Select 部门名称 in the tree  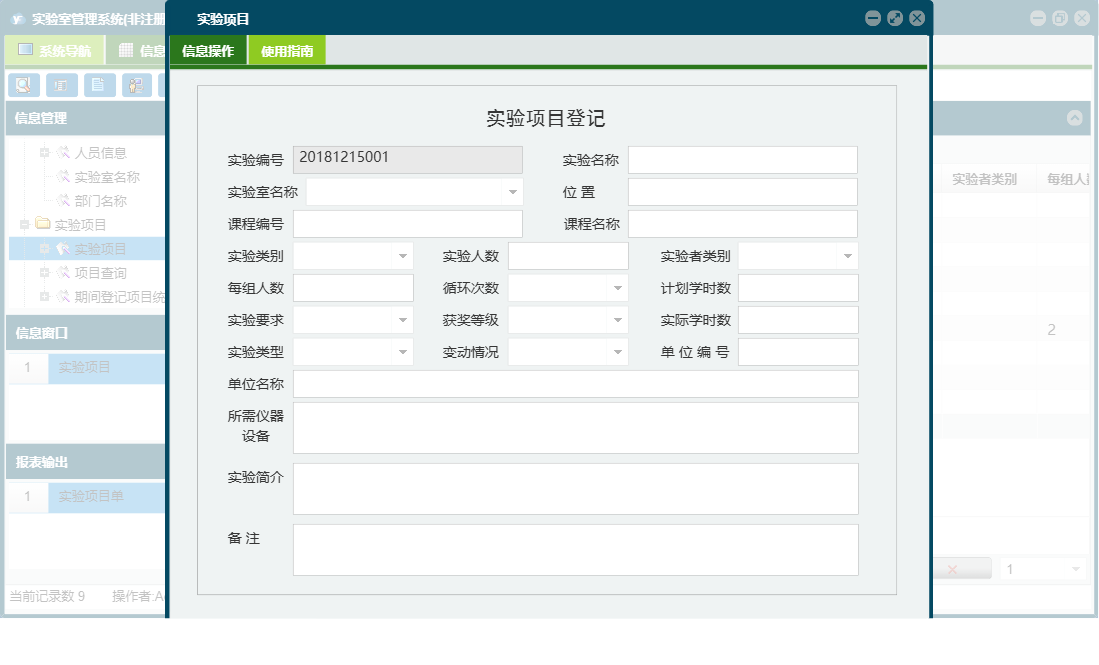pyautogui.click(x=100, y=201)
